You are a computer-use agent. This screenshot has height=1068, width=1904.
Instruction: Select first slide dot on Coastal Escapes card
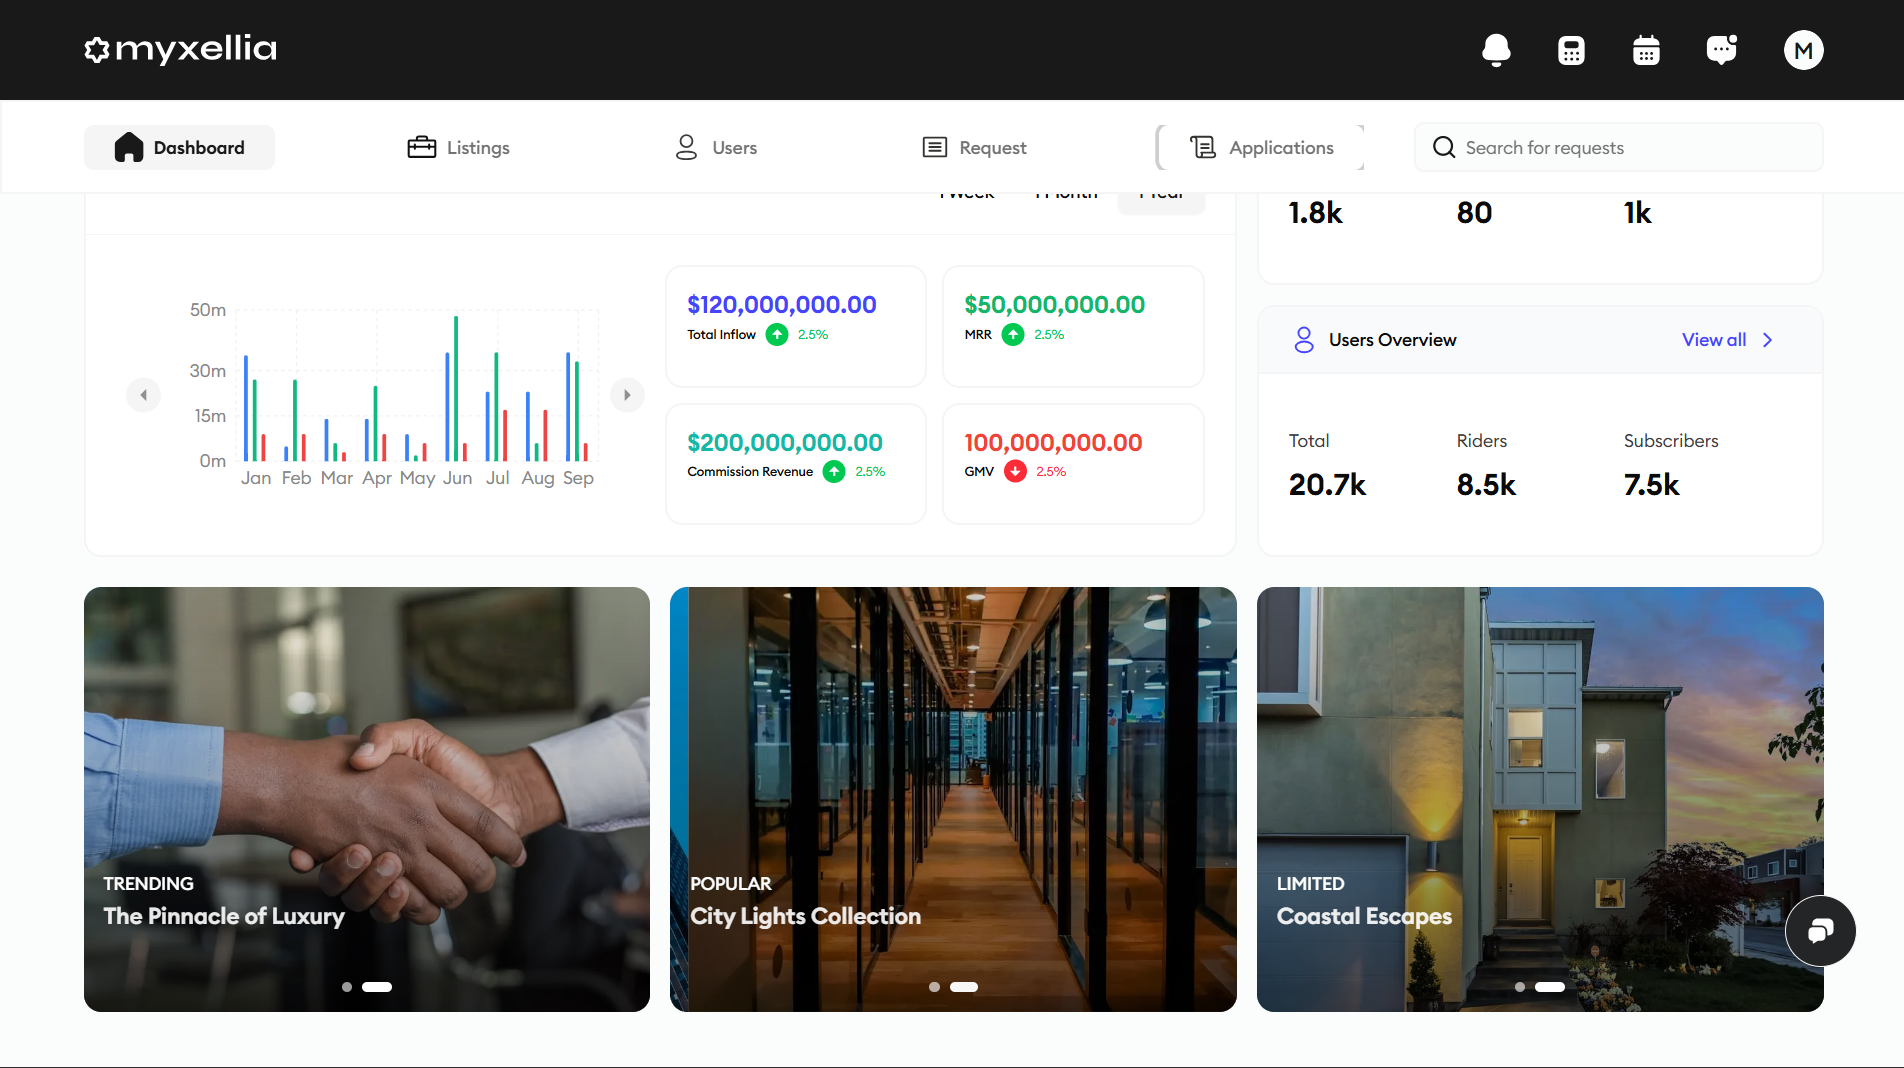tap(1520, 987)
